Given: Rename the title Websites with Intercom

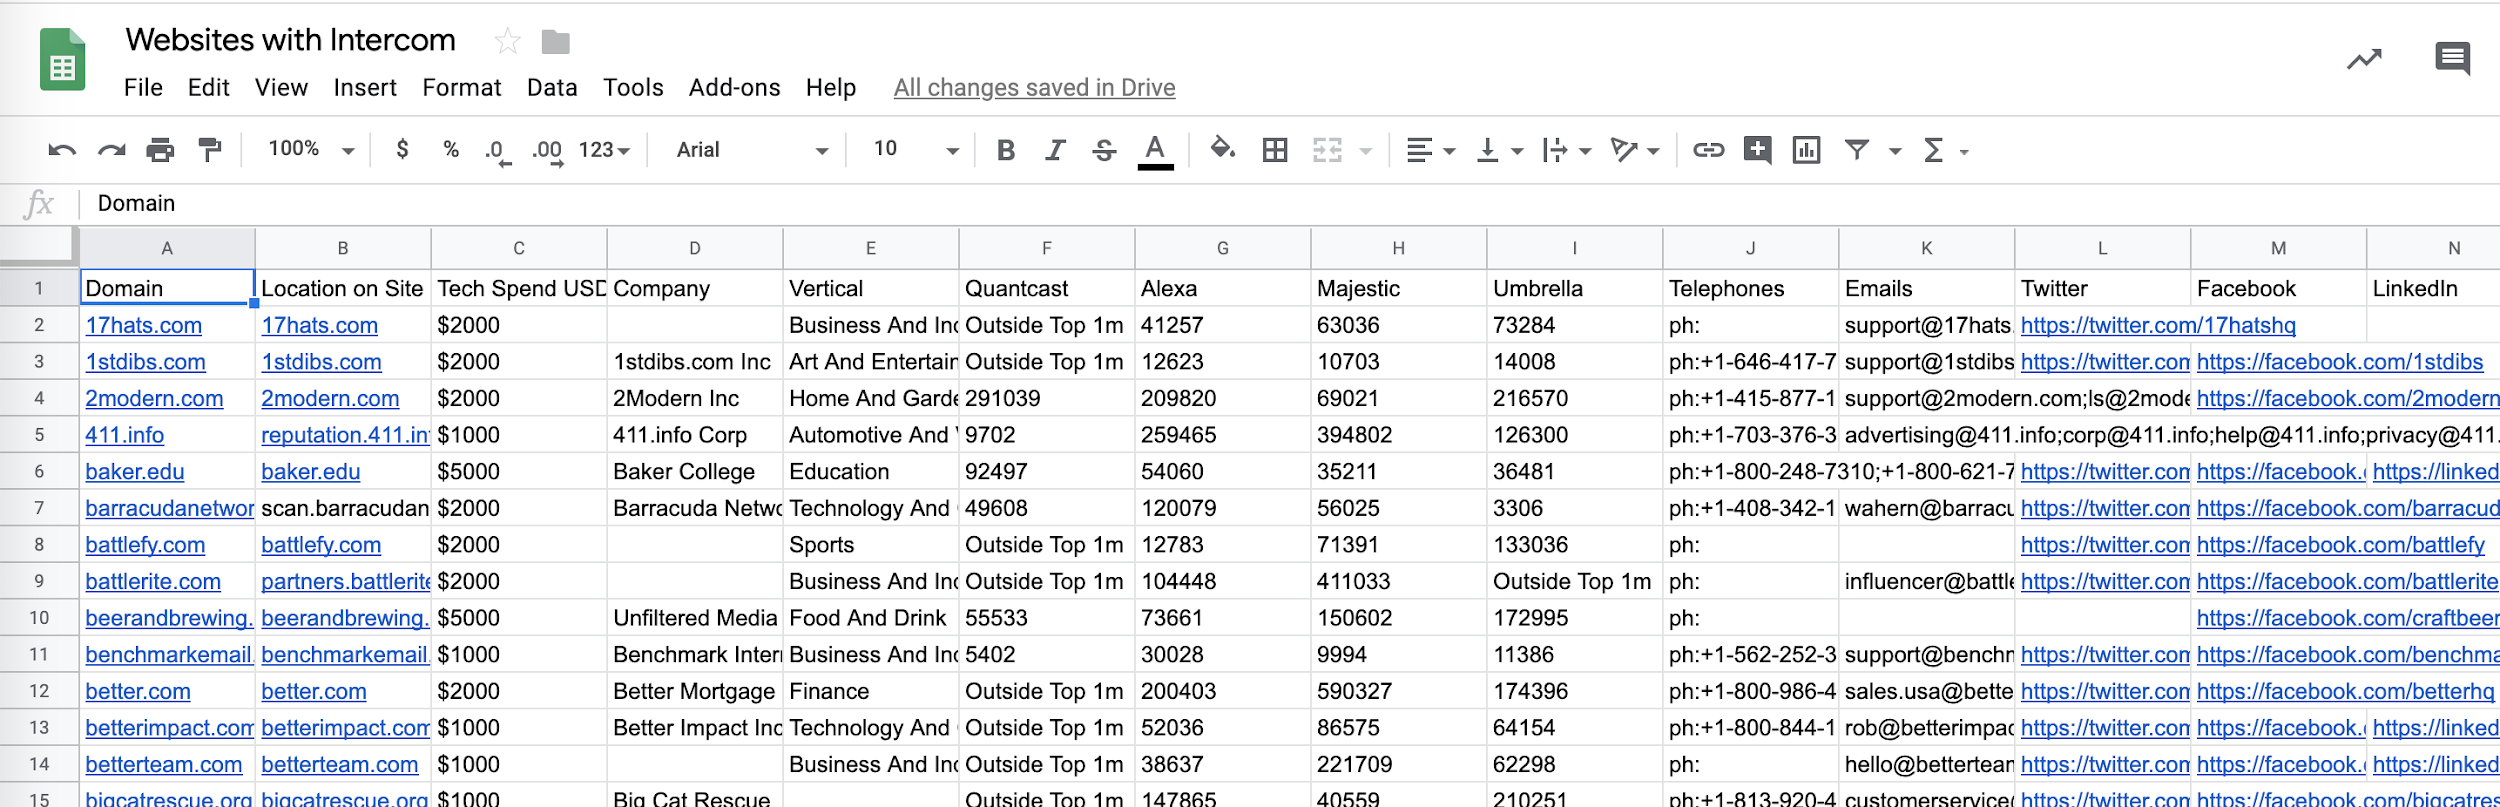Looking at the screenshot, I should [x=291, y=40].
